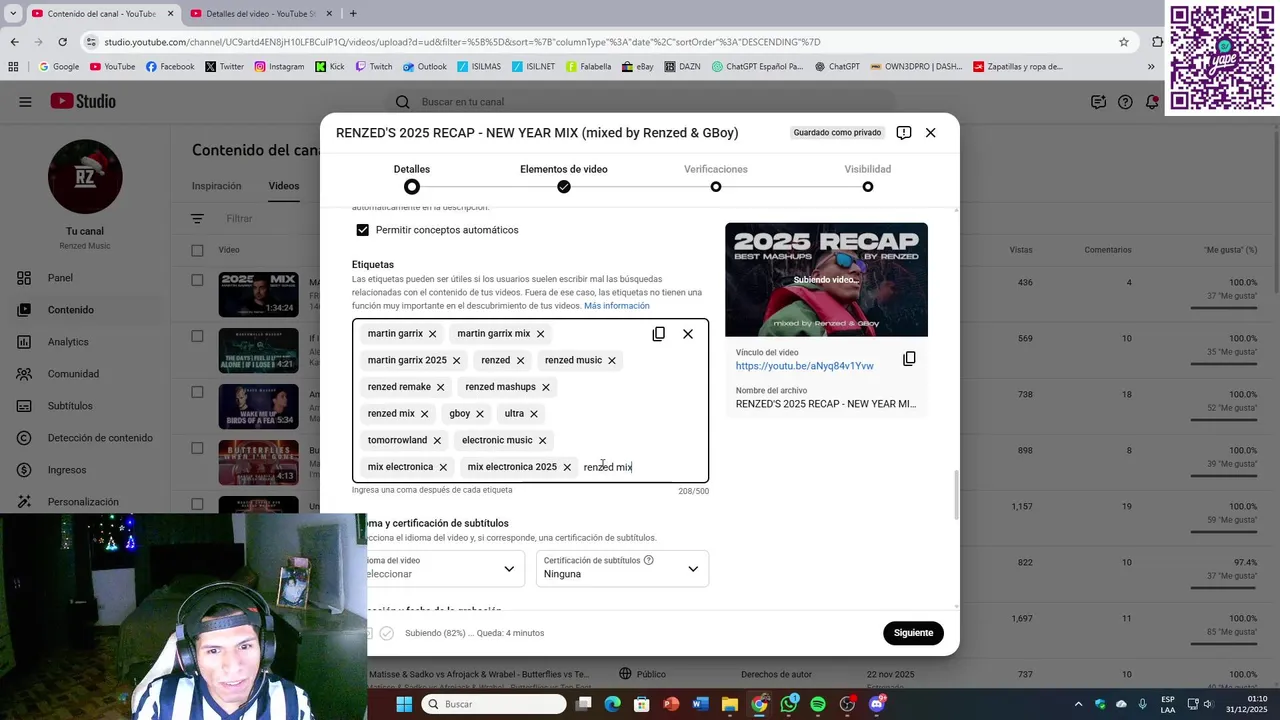The height and width of the screenshot is (720, 1280).
Task: Select the 5:34 video row checkbox
Action: click(x=197, y=392)
